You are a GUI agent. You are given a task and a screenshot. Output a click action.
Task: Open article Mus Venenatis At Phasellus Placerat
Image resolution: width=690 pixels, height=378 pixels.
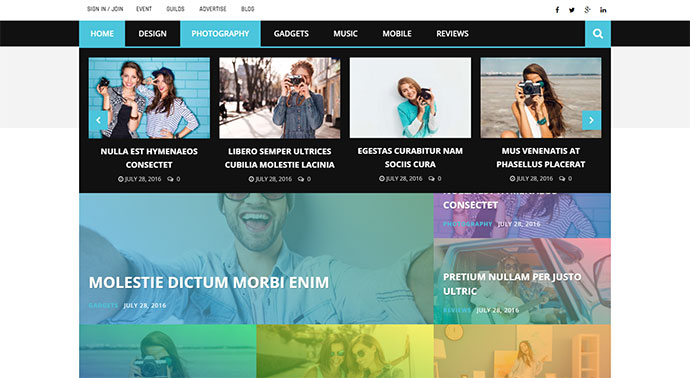(541, 158)
